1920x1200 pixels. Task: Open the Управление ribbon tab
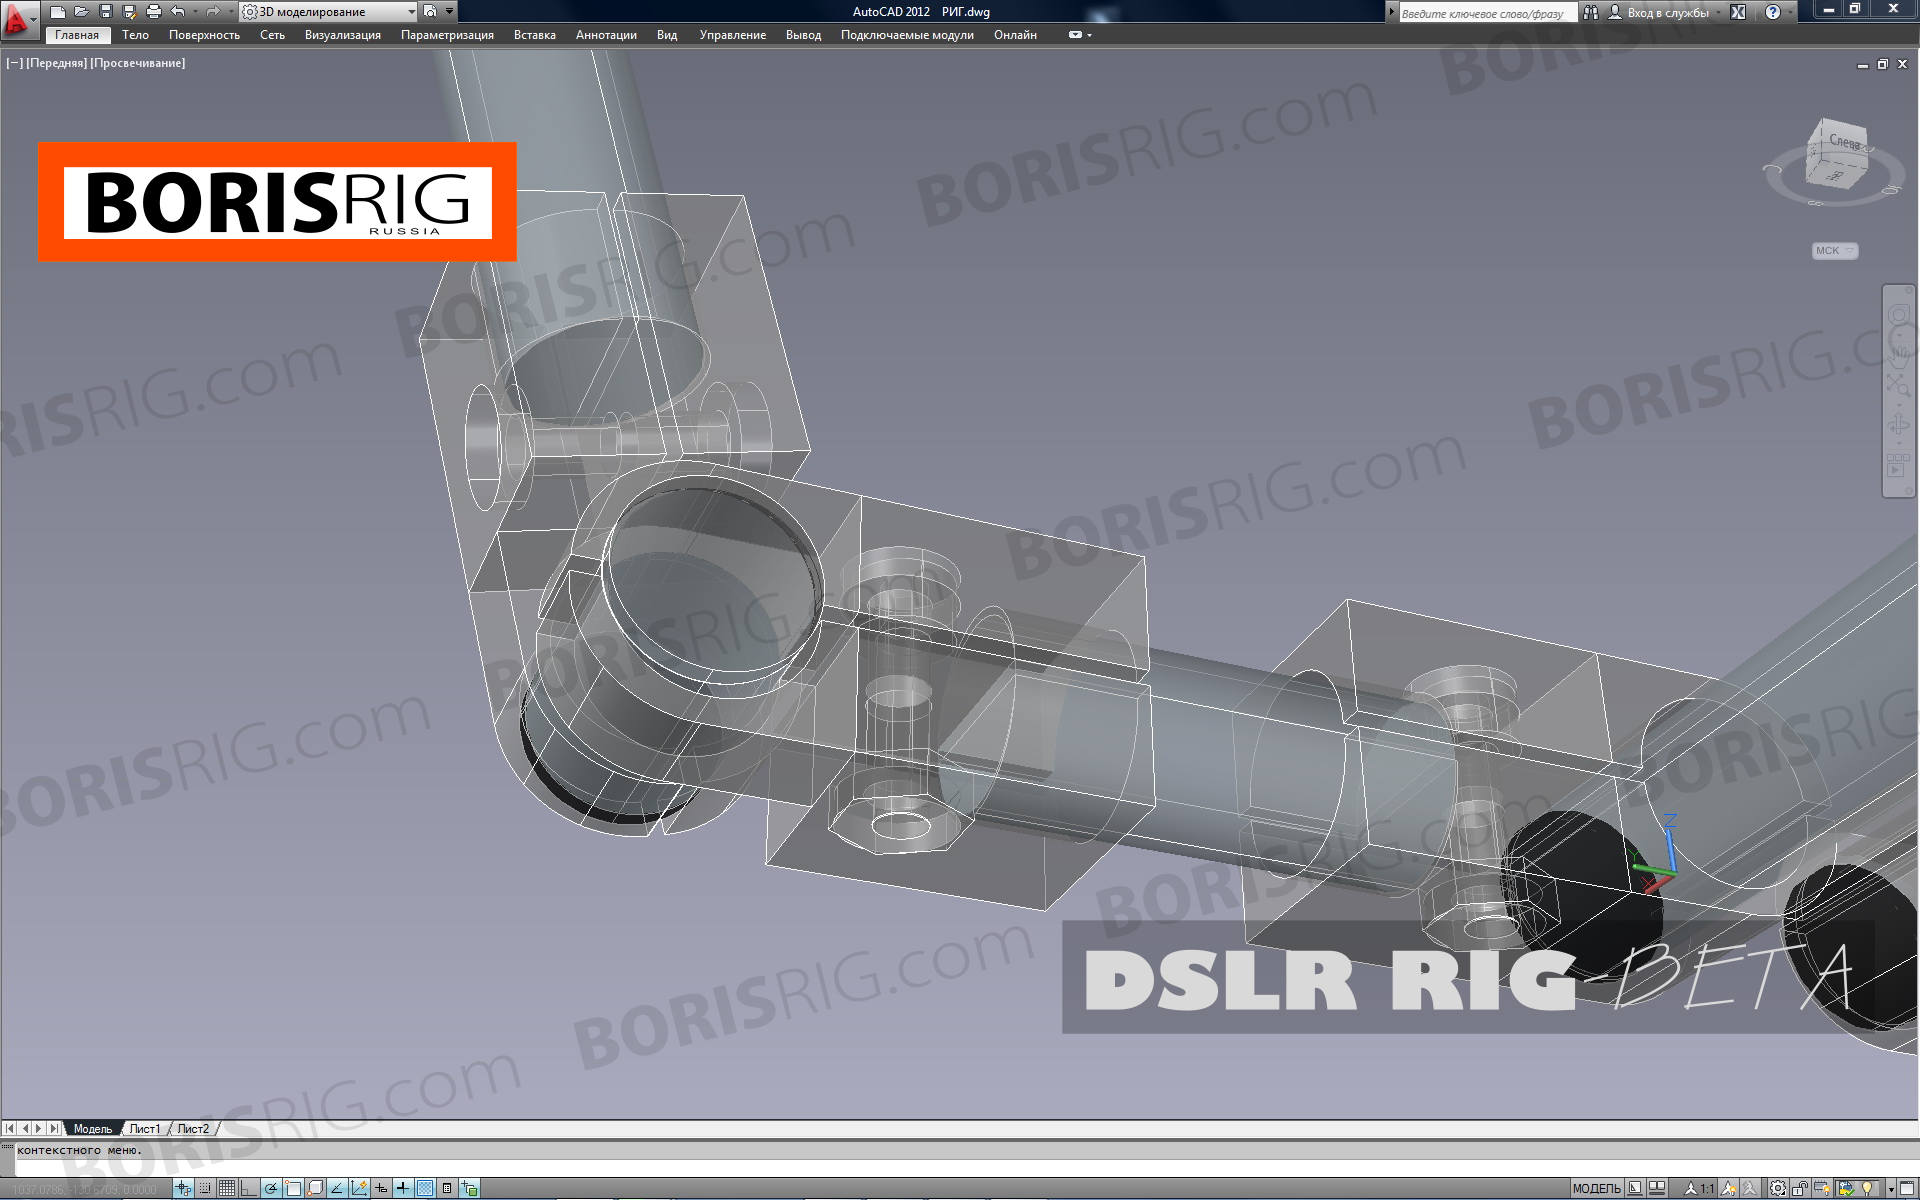pos(733,35)
